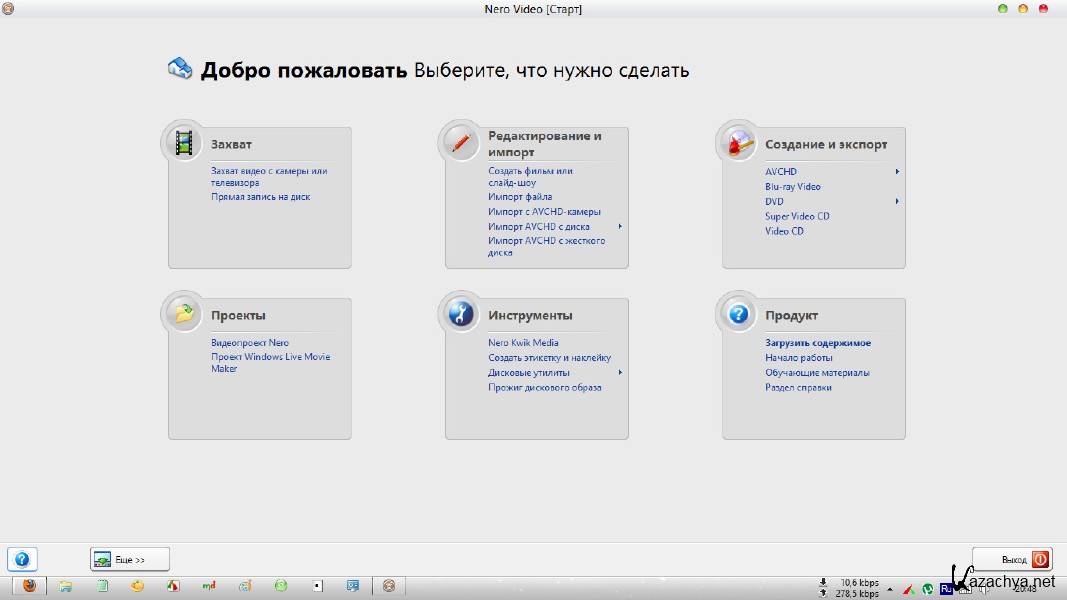
Task: Click the blue Tools section icon
Action: coord(460,315)
